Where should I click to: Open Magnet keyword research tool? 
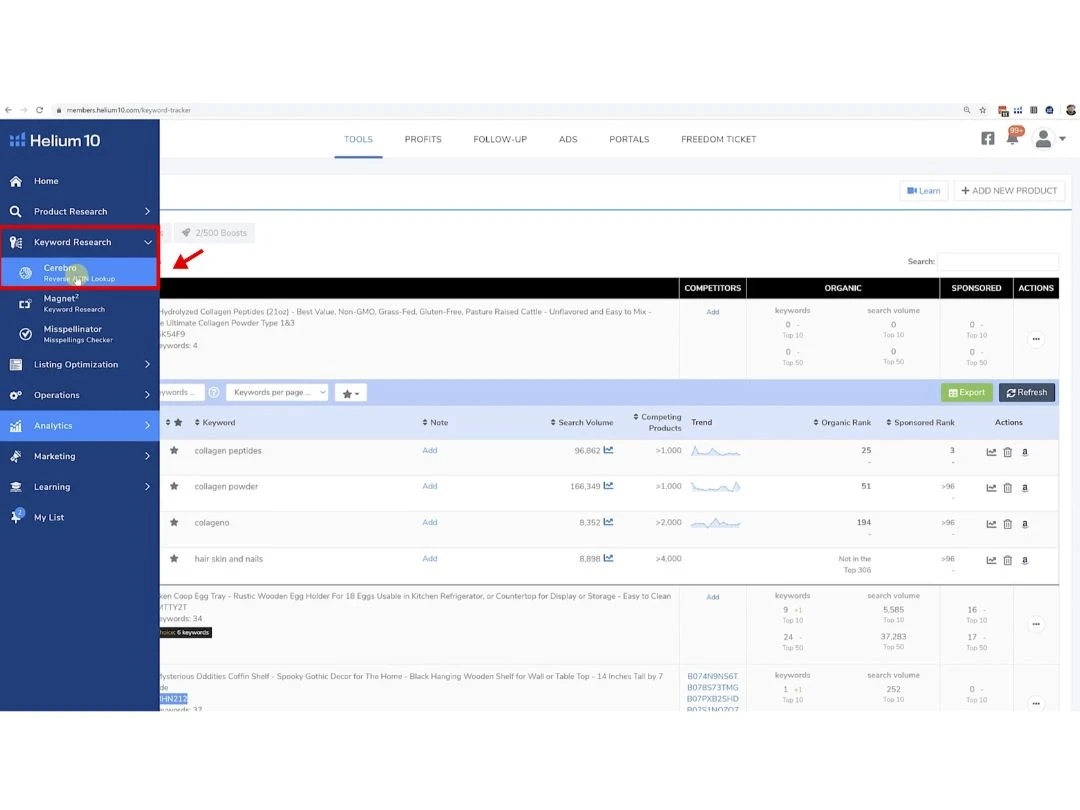click(x=74, y=303)
